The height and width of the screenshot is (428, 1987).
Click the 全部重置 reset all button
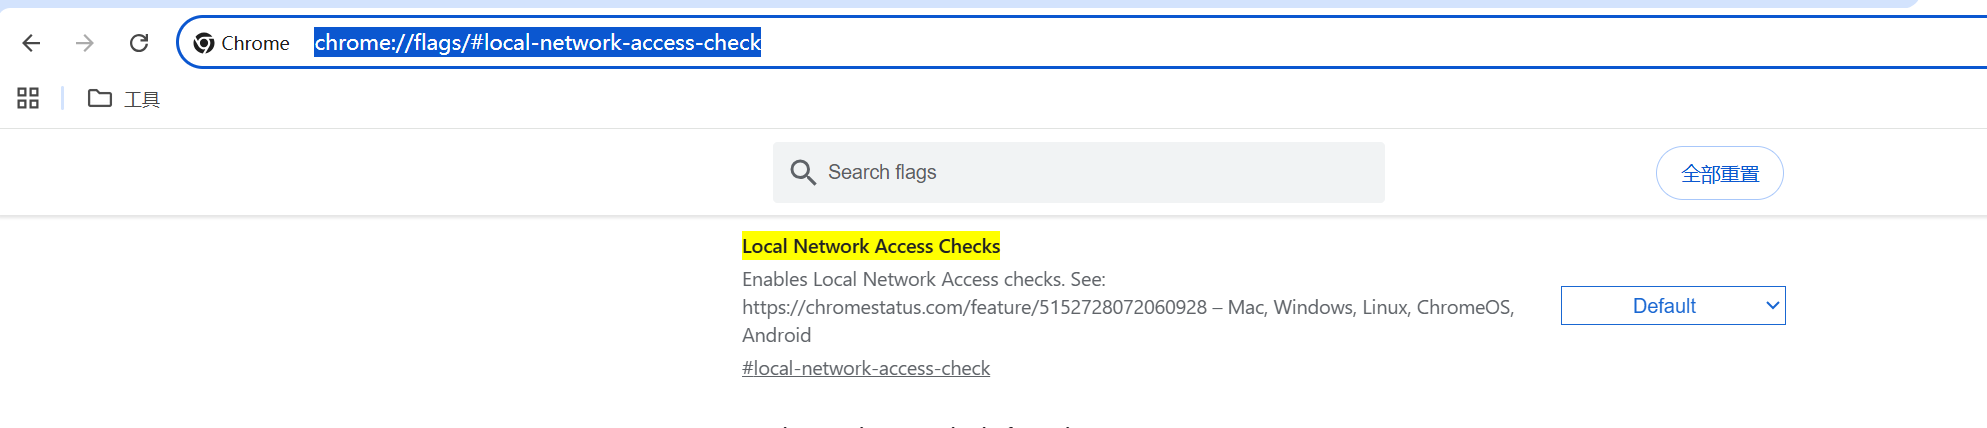click(x=1719, y=174)
